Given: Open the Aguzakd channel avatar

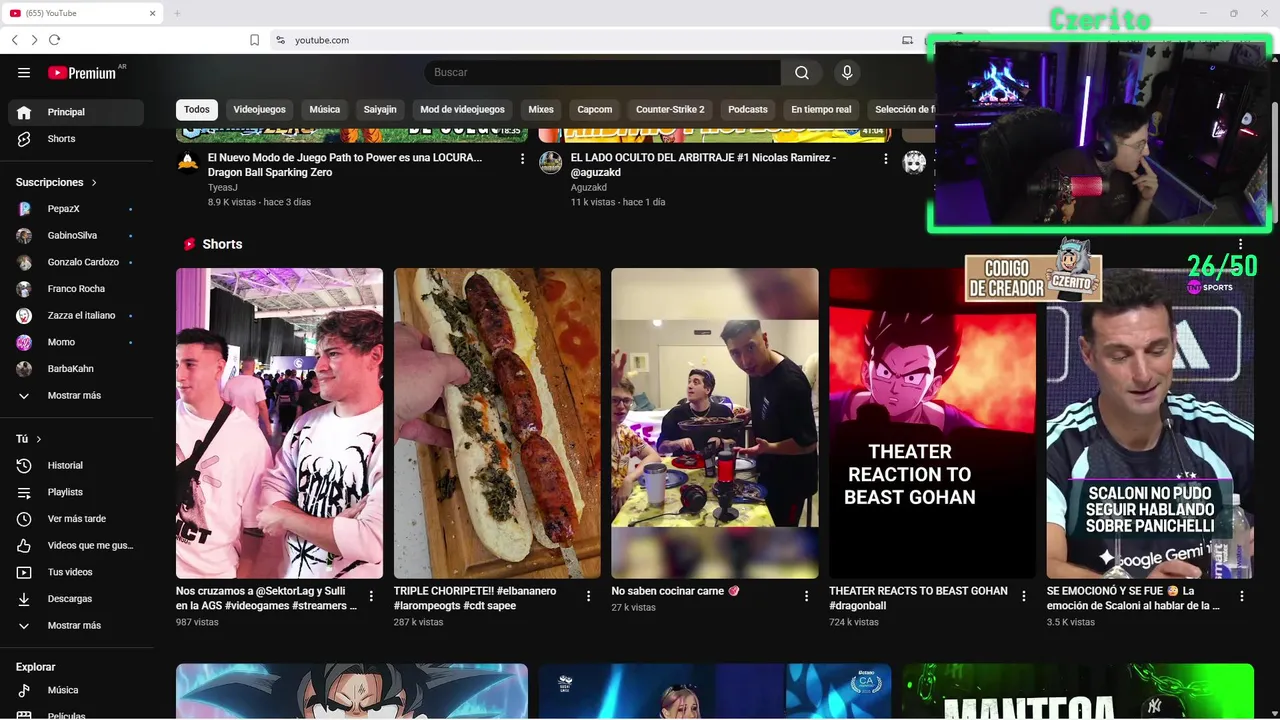Looking at the screenshot, I should pos(551,163).
